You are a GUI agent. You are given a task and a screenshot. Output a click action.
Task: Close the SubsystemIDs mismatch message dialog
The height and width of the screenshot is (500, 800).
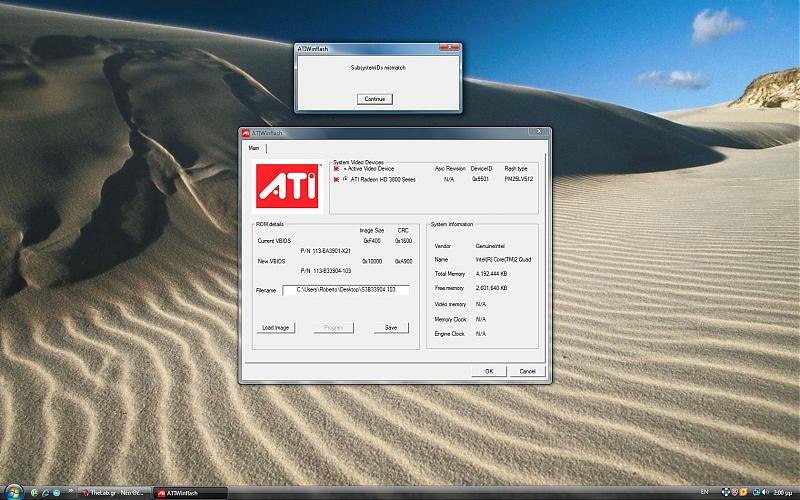[x=449, y=47]
